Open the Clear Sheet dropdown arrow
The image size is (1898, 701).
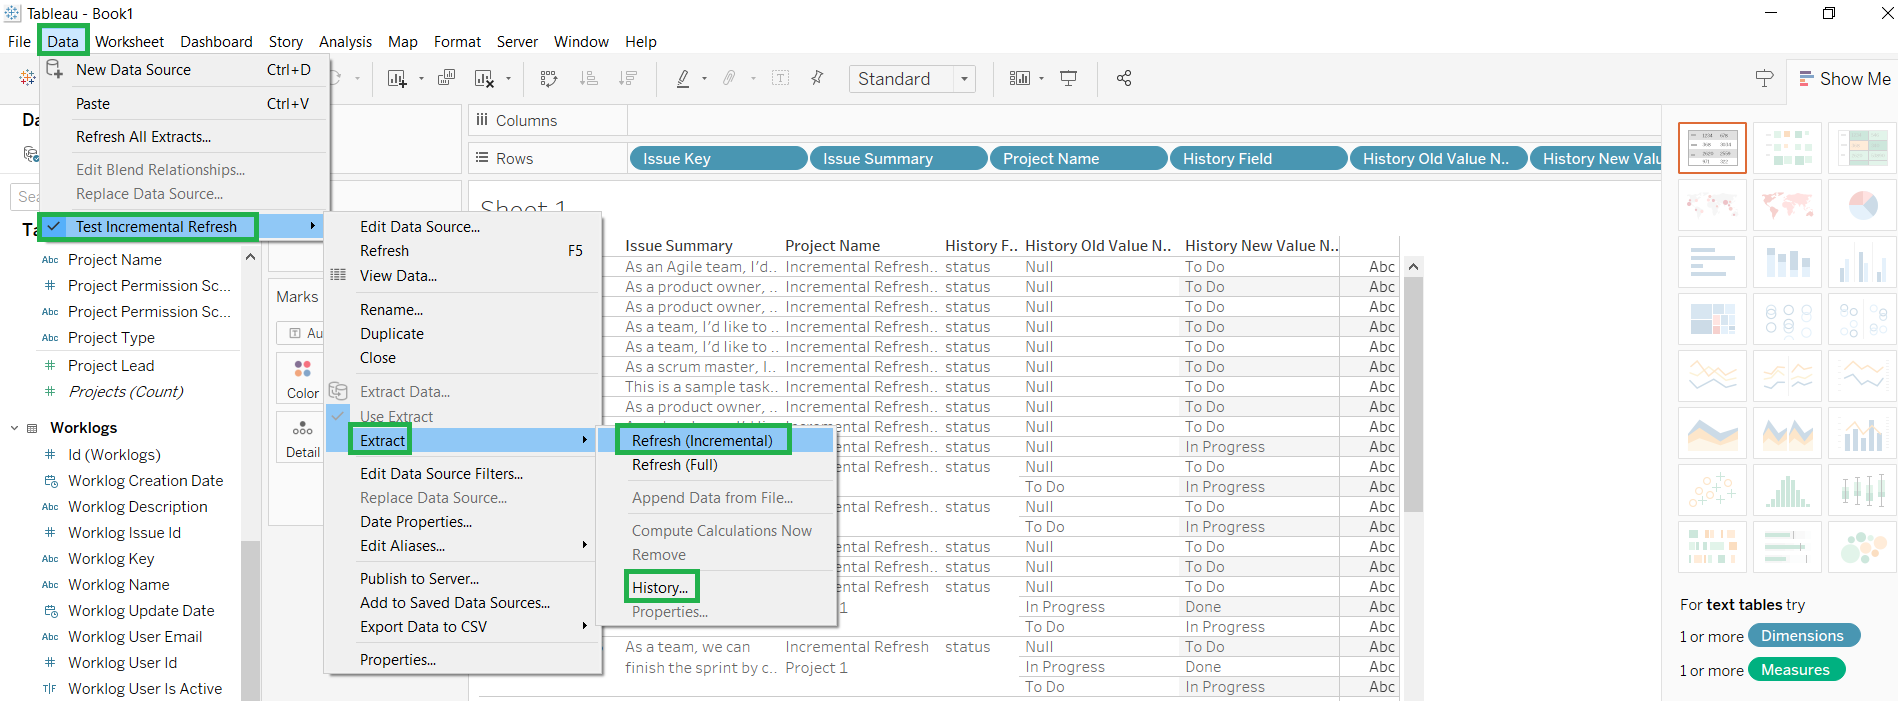[508, 78]
